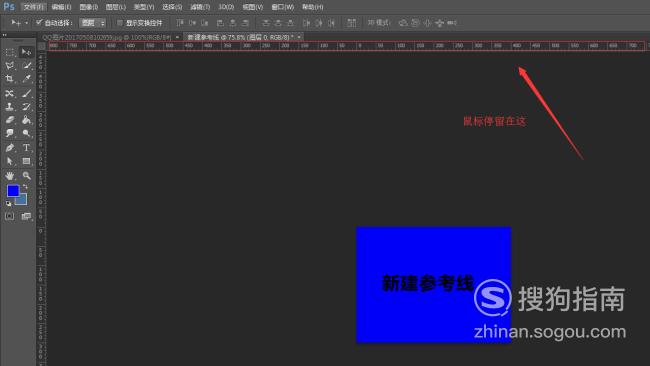Select the Pen tool

click(x=10, y=148)
